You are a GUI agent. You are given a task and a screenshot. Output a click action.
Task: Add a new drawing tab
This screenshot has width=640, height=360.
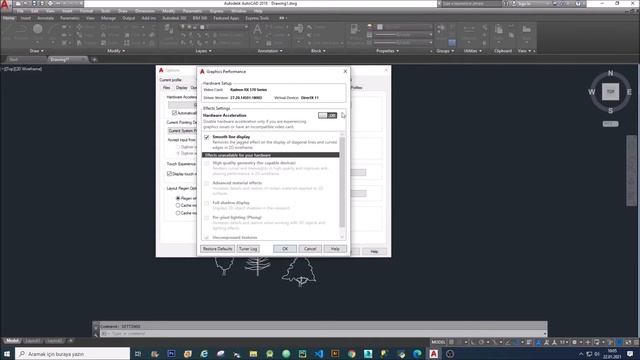(94, 60)
